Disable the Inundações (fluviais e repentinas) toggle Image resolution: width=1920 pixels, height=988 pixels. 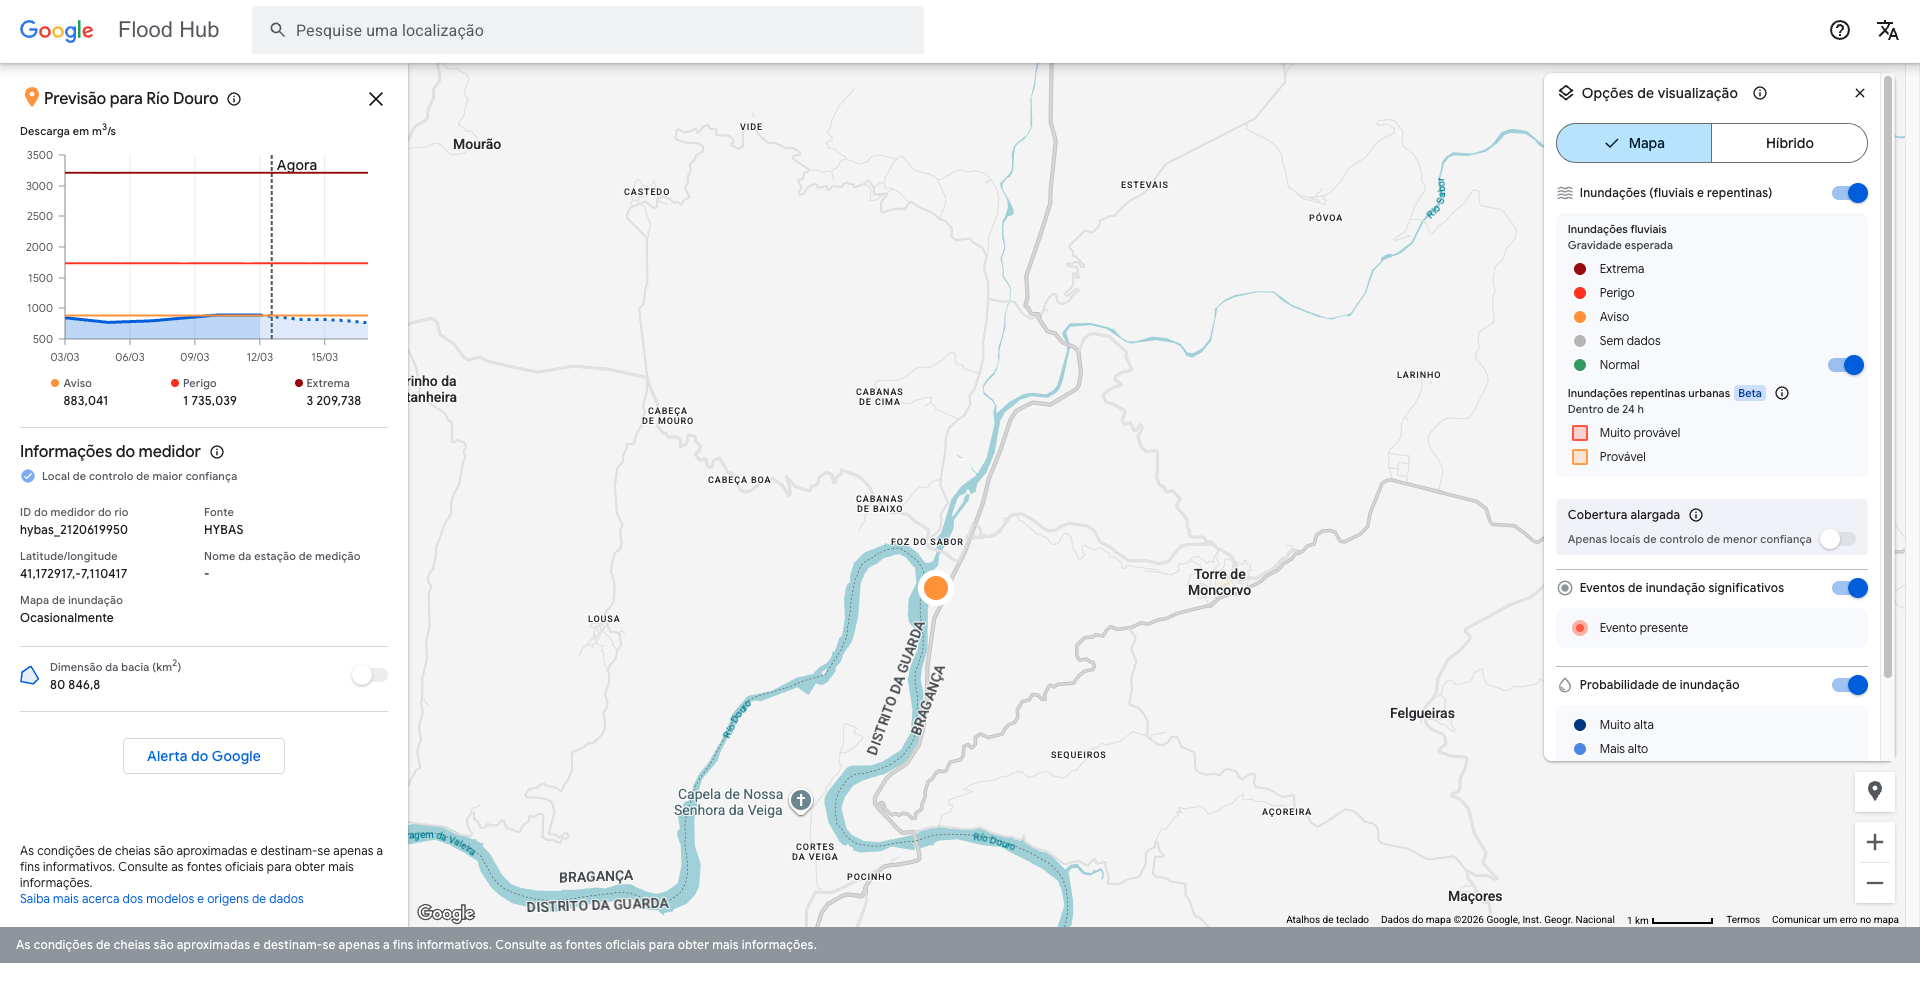tap(1848, 193)
